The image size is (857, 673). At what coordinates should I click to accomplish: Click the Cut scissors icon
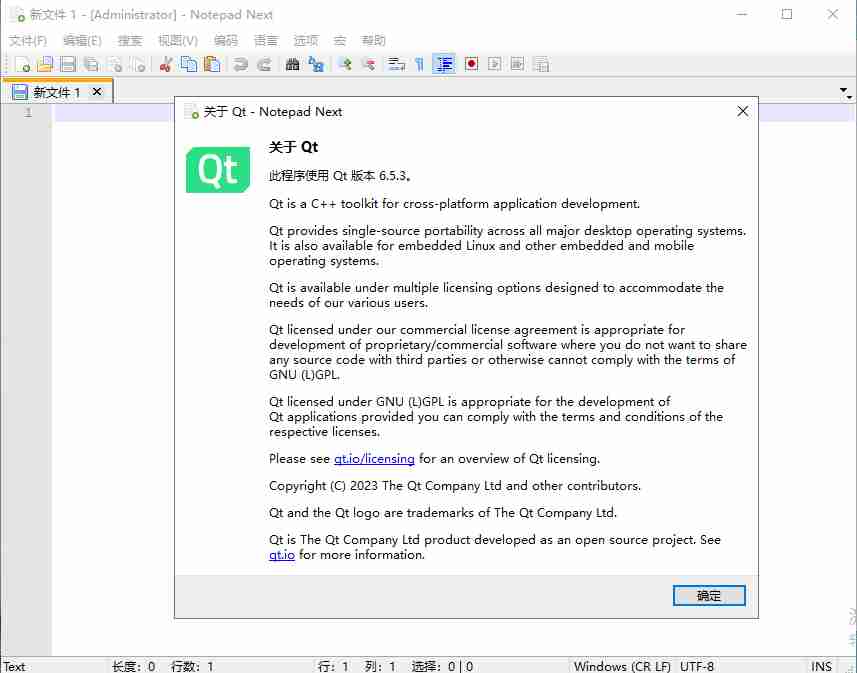166,64
